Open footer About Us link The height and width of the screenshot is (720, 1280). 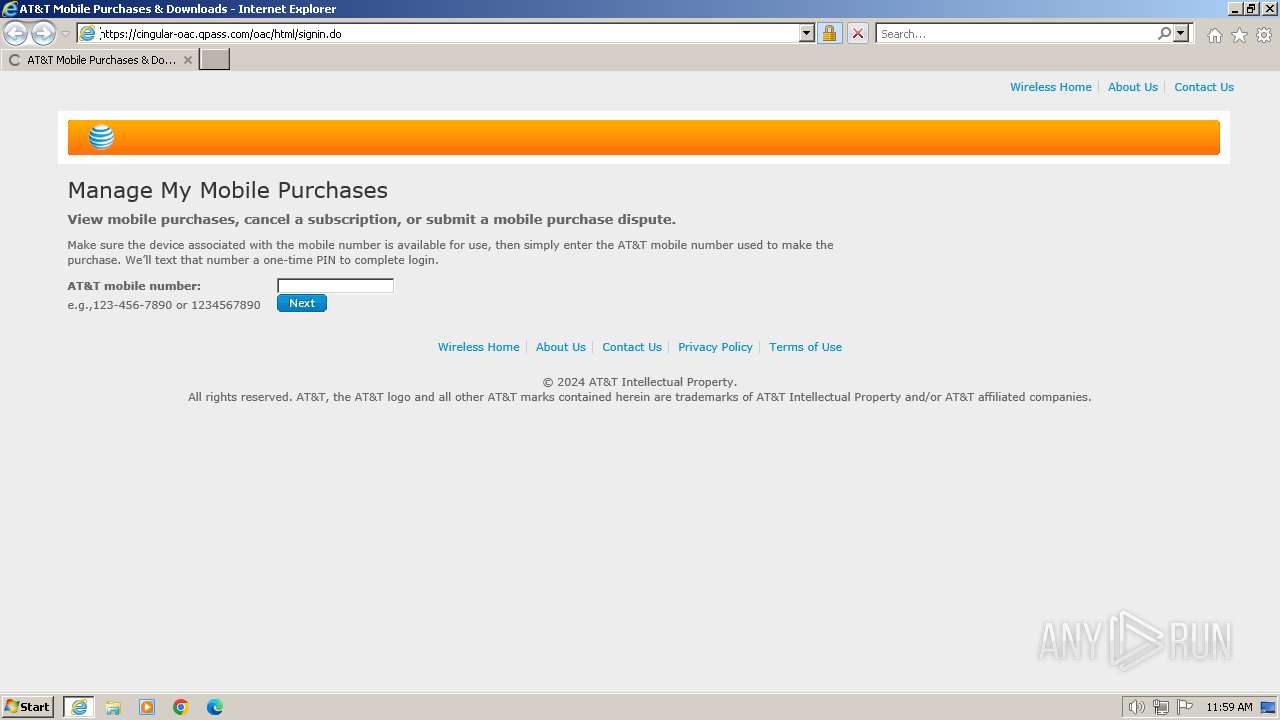click(560, 347)
